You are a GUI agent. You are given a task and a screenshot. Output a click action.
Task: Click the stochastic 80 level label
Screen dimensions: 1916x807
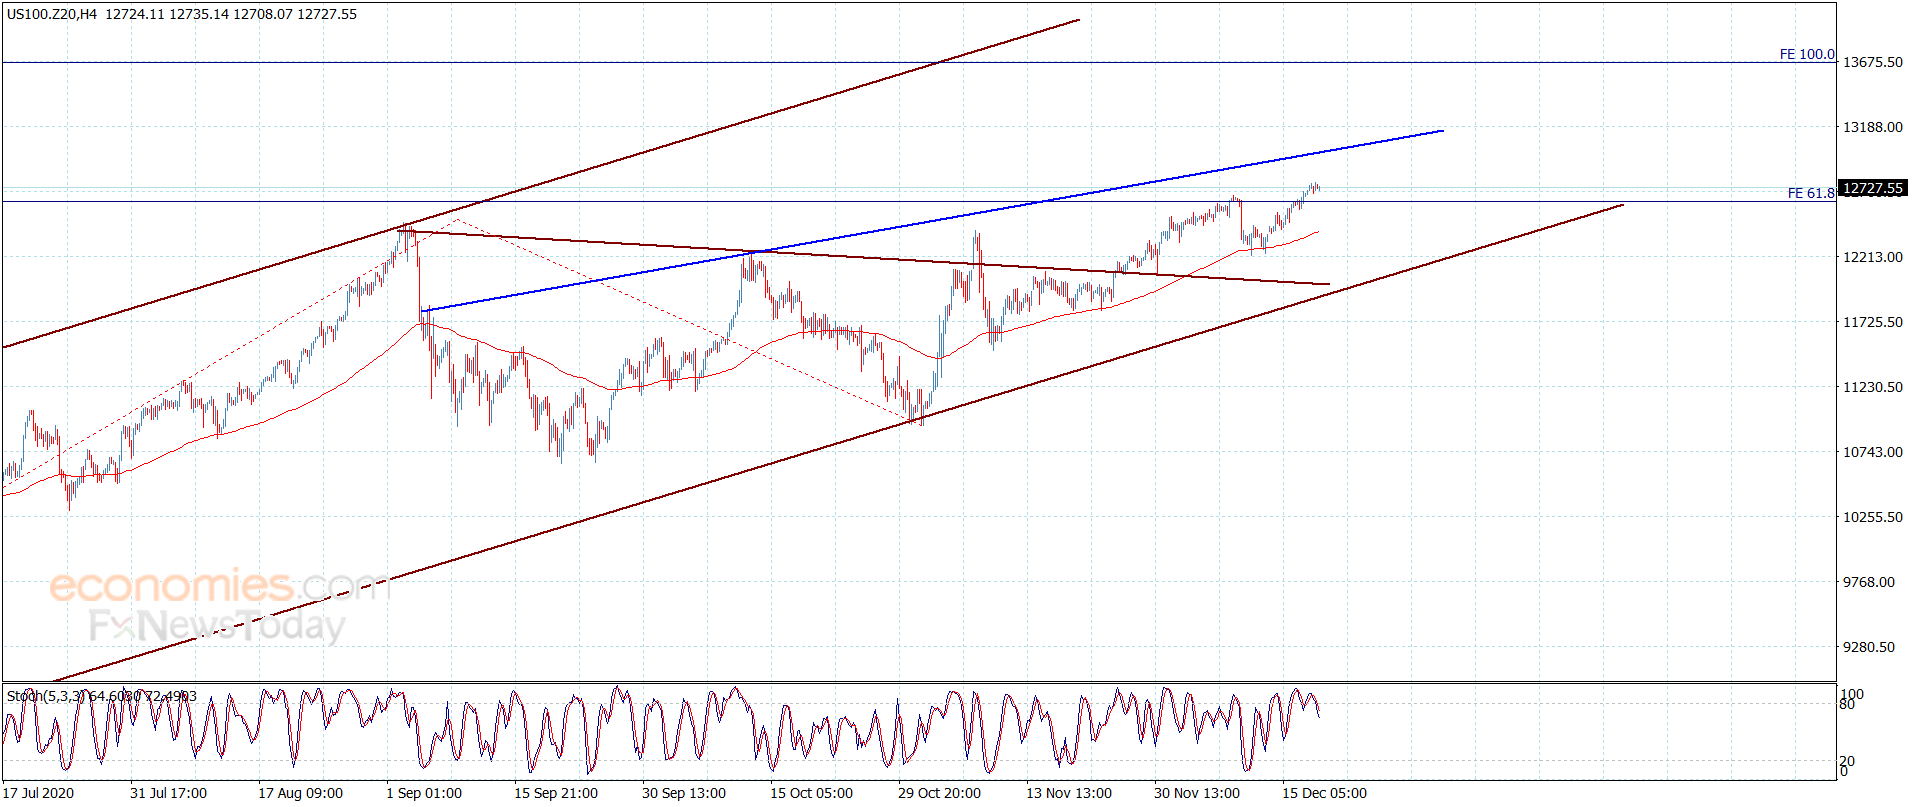(x=1847, y=704)
